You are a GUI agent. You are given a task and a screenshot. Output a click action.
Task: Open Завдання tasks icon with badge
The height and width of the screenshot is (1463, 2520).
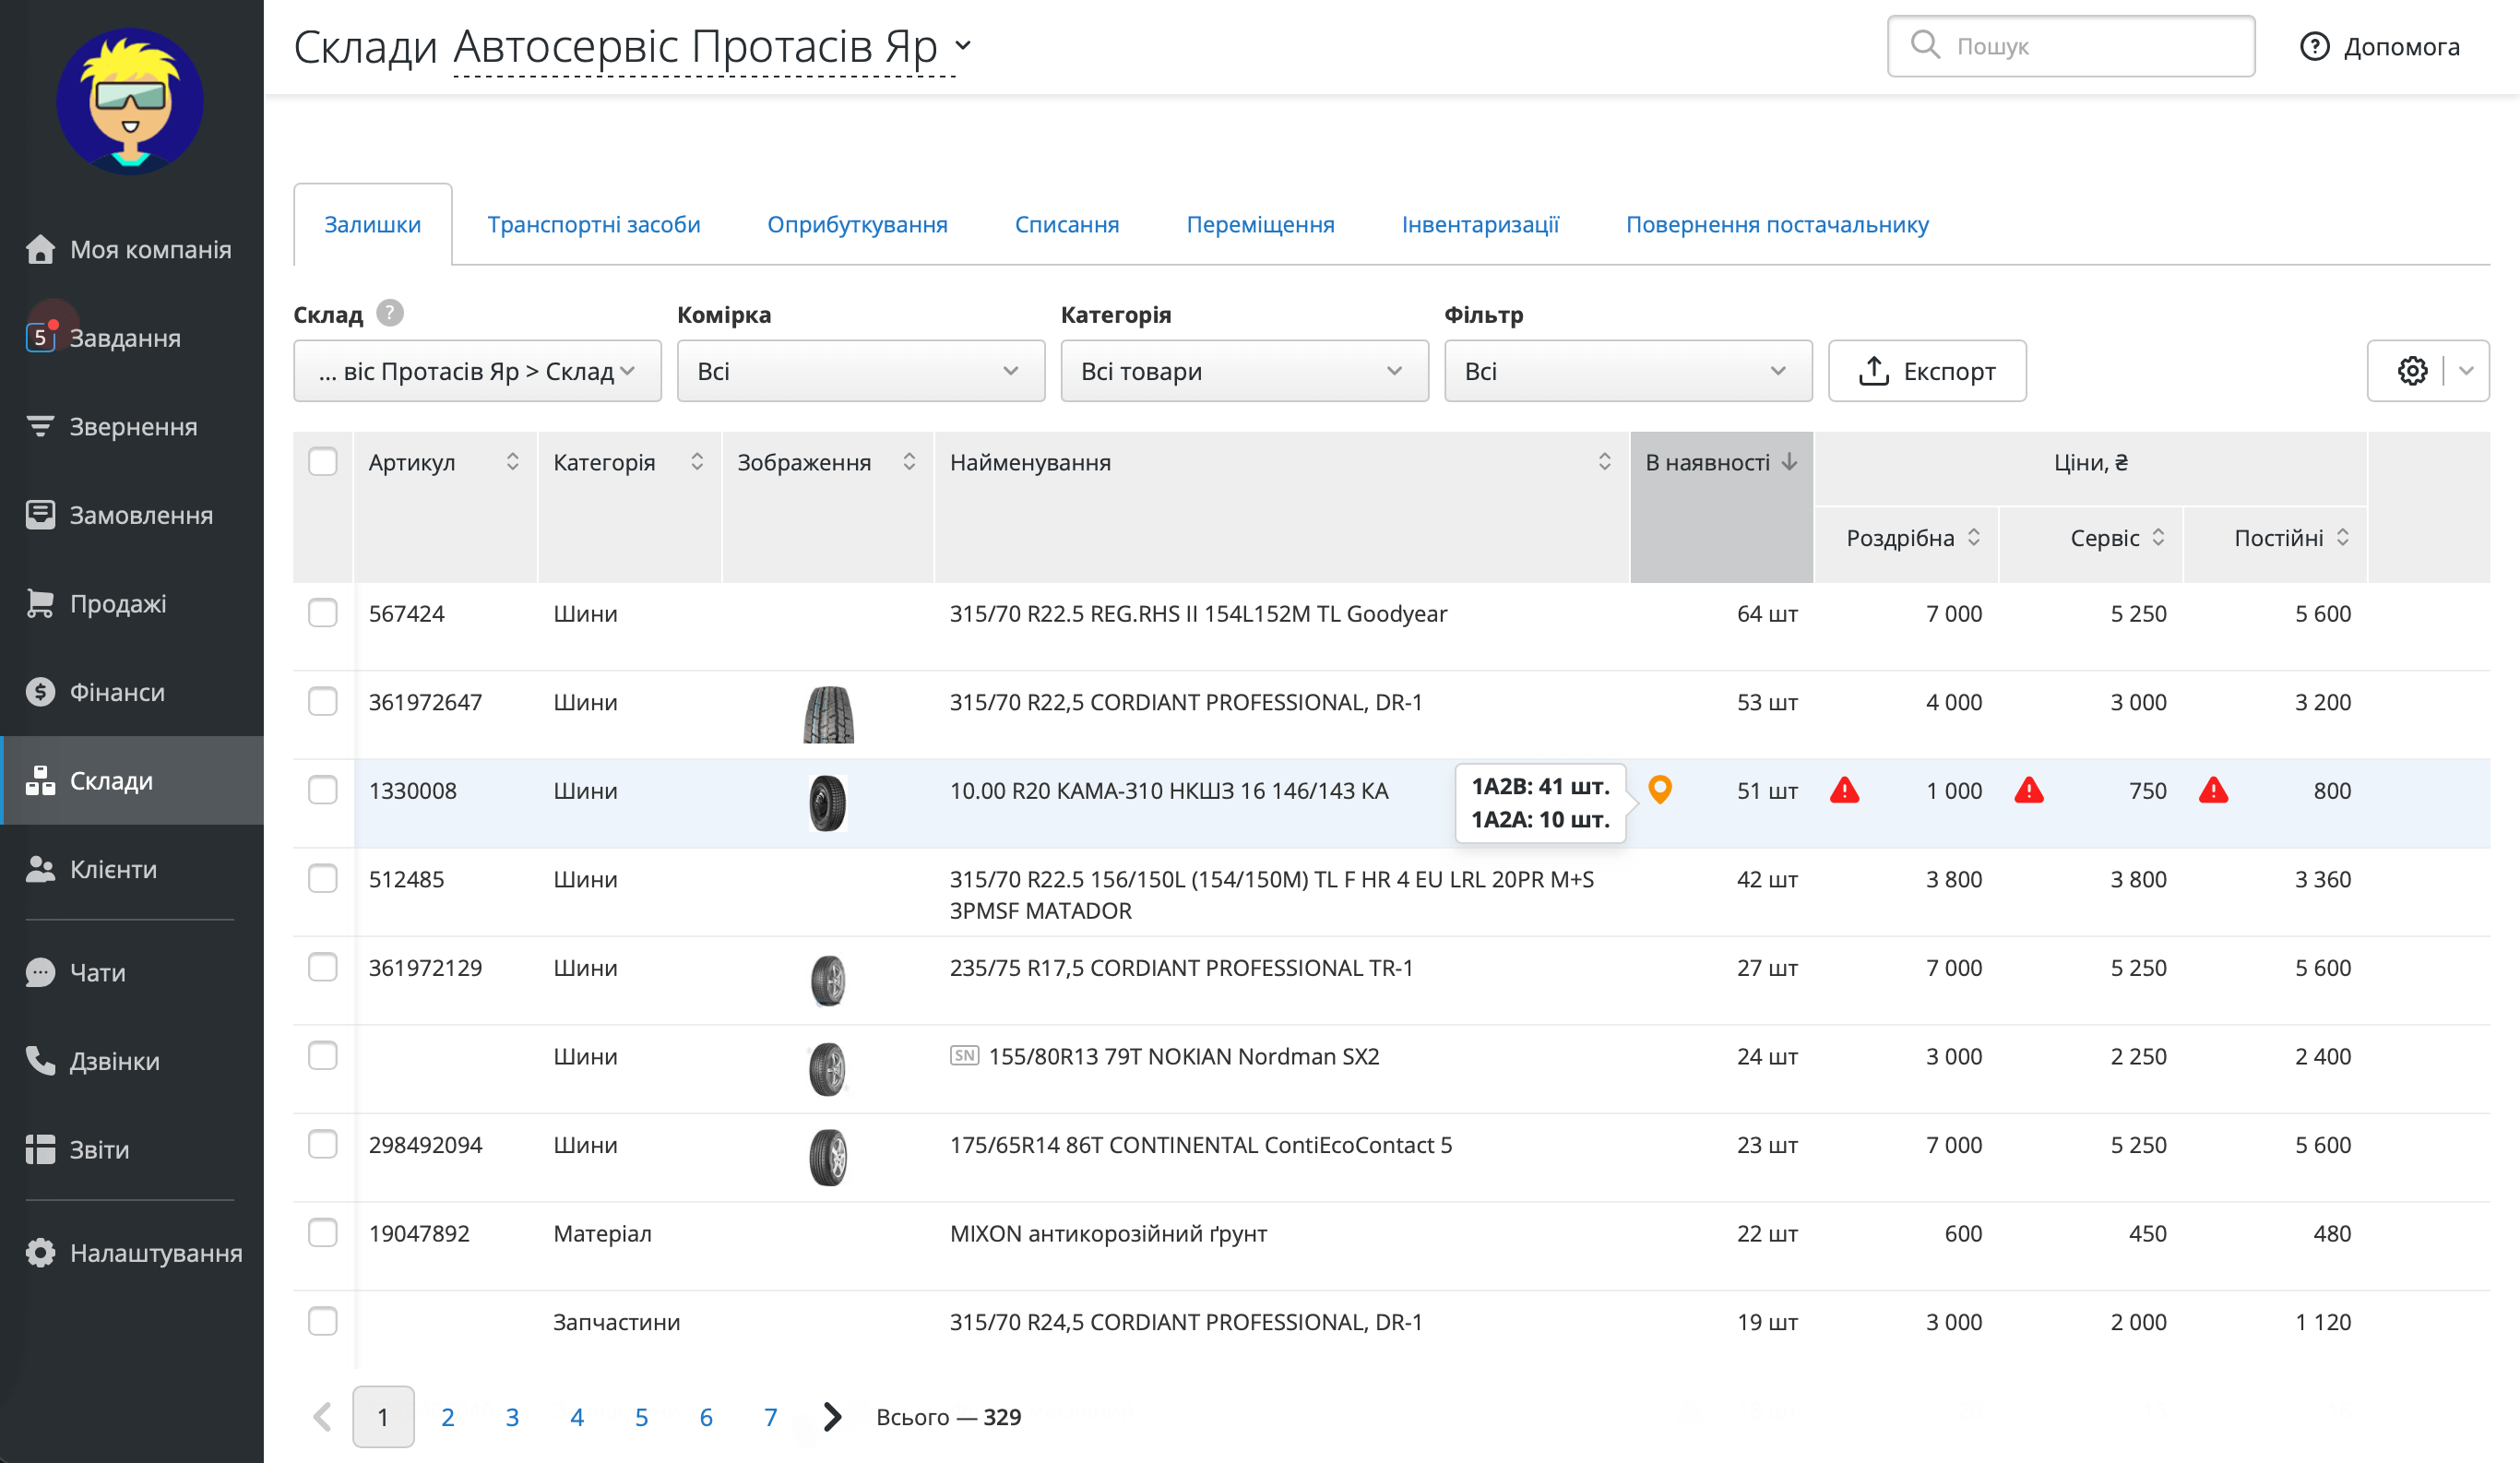click(40, 337)
